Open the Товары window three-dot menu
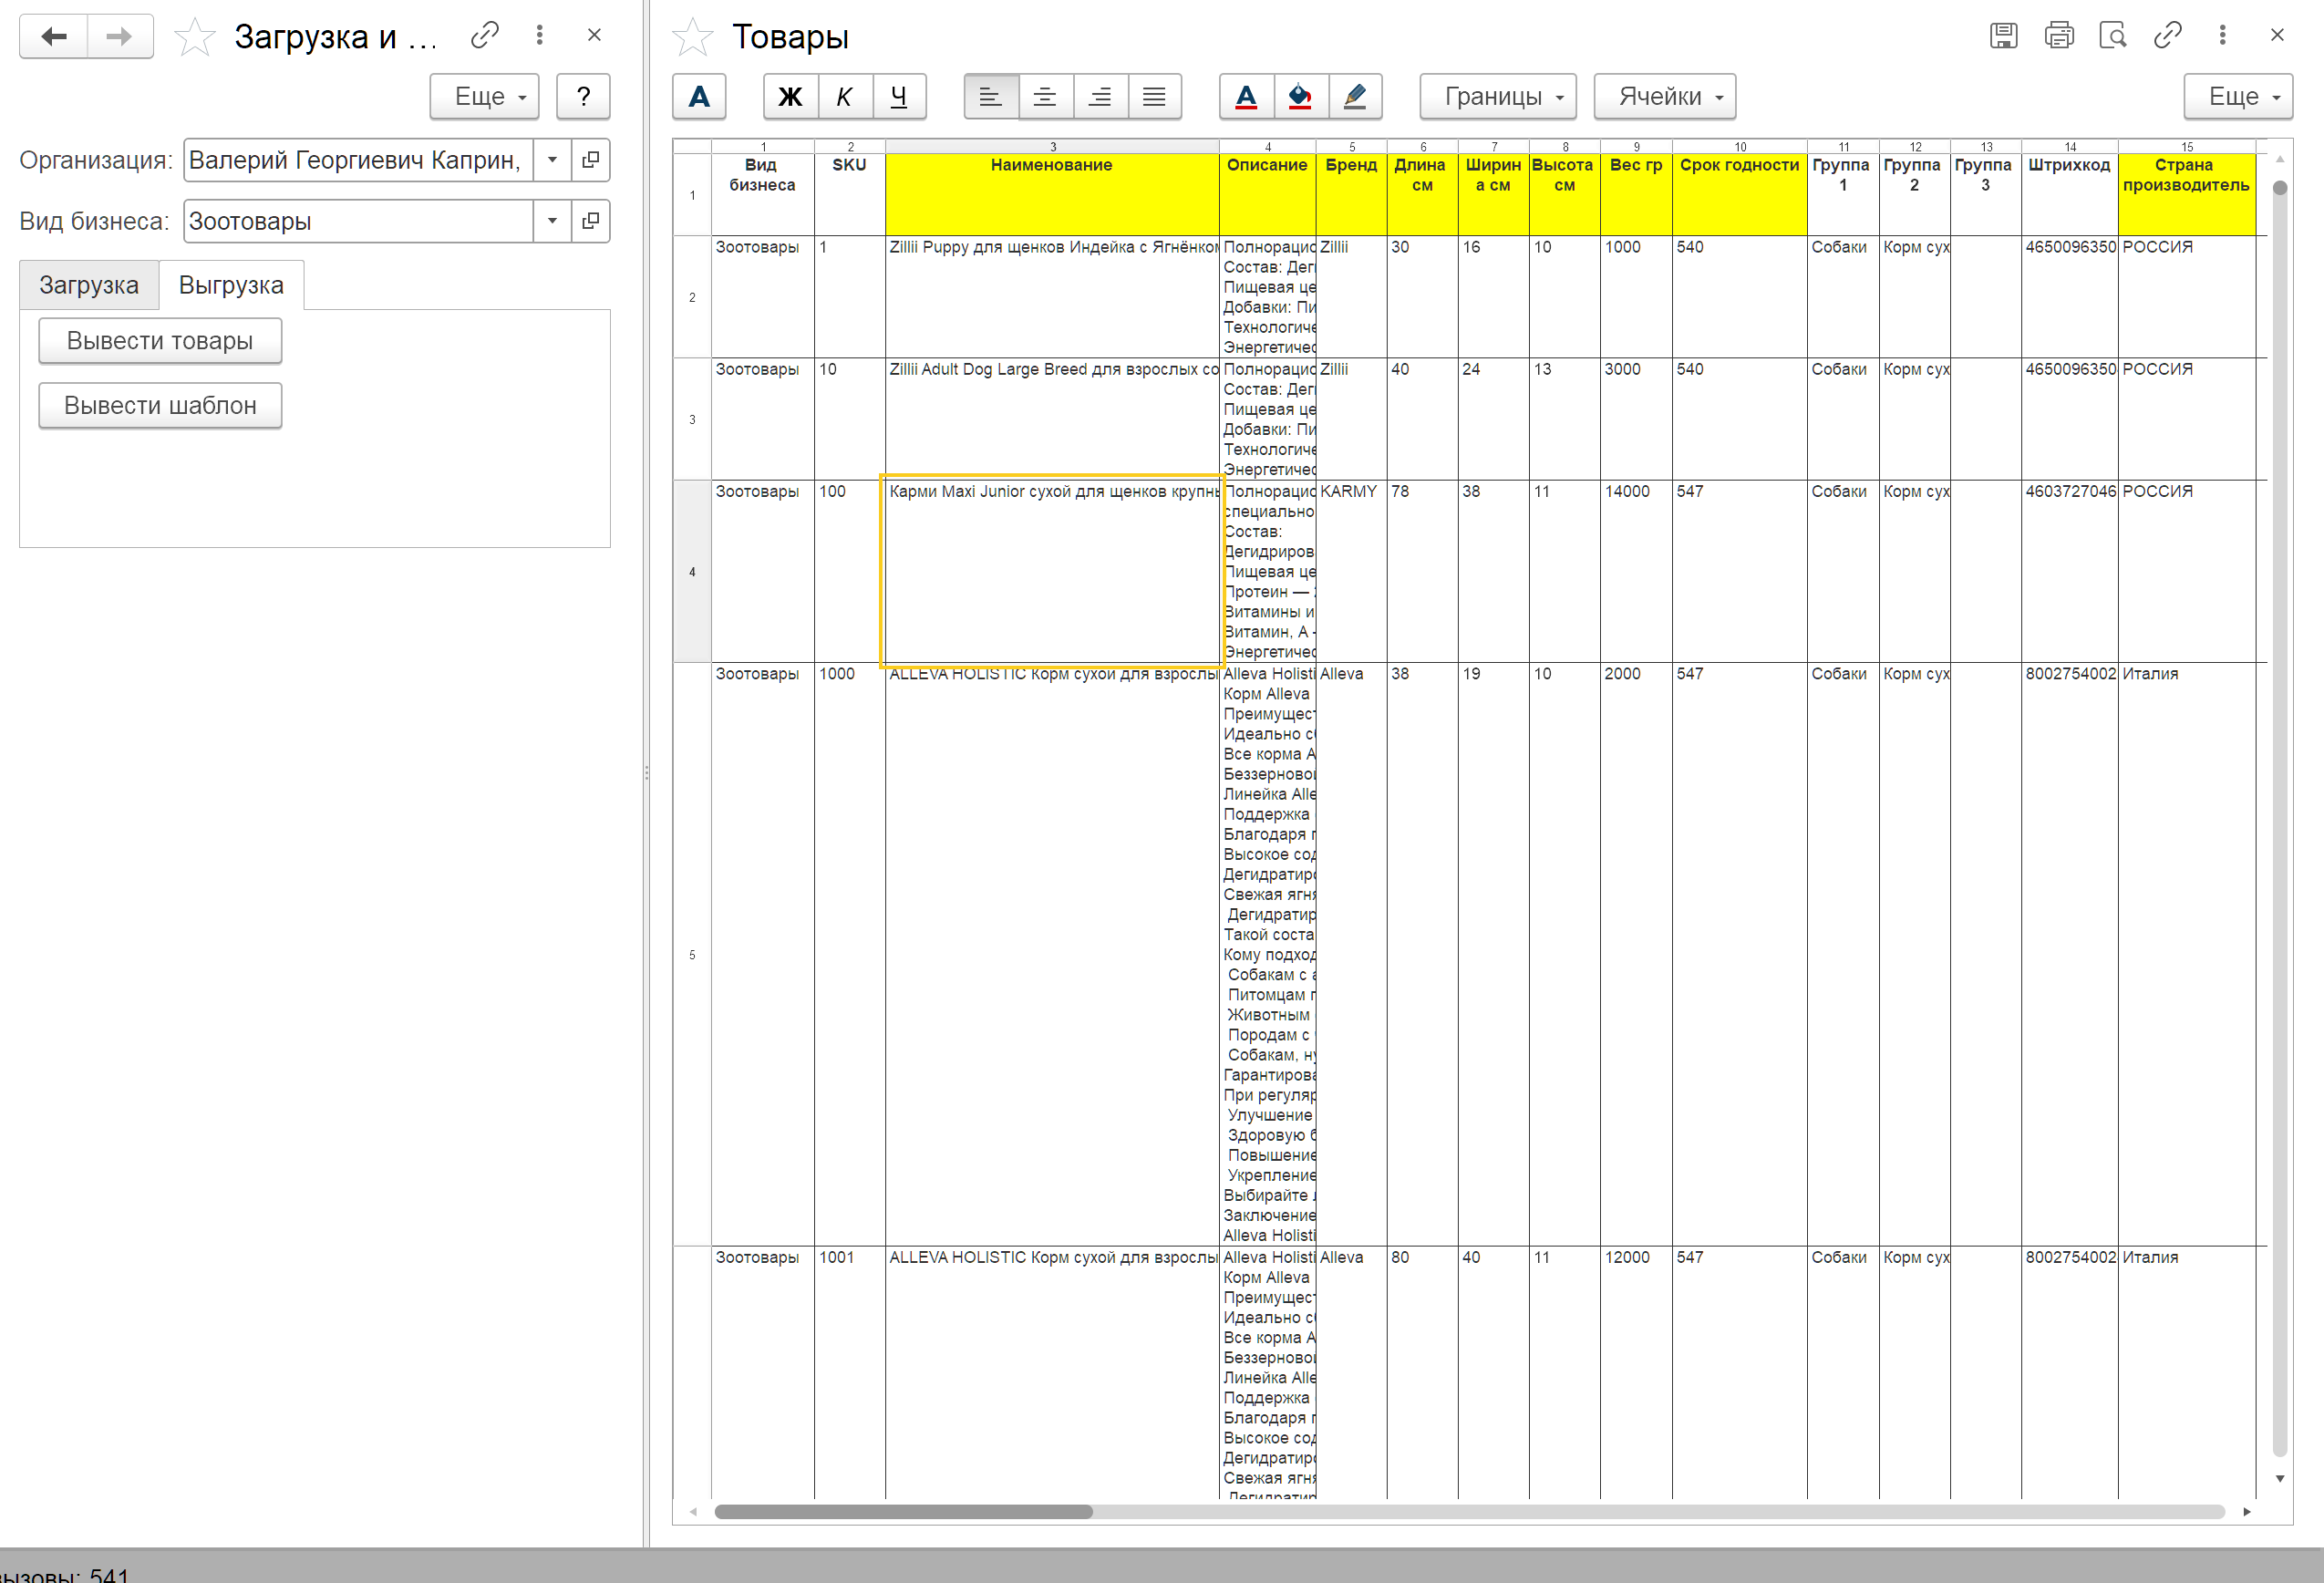 click(2222, 36)
